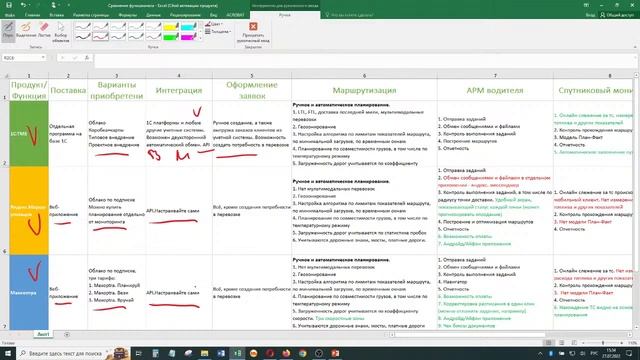Open the Формулы ribbon tab

[x=127, y=15]
